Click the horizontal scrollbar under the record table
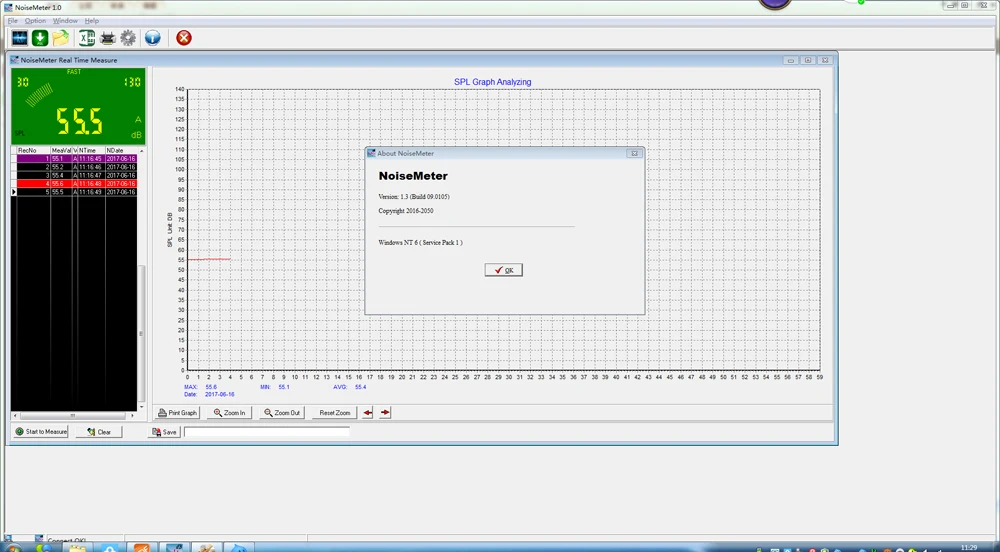The height and width of the screenshot is (552, 1000). [x=73, y=416]
